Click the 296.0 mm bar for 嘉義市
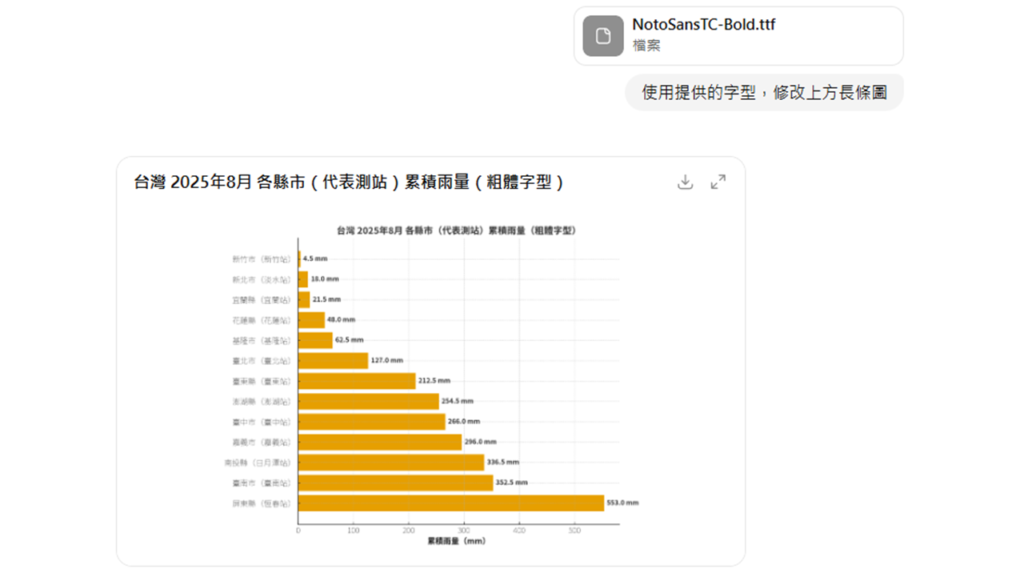The height and width of the screenshot is (577, 1024). coord(380,442)
